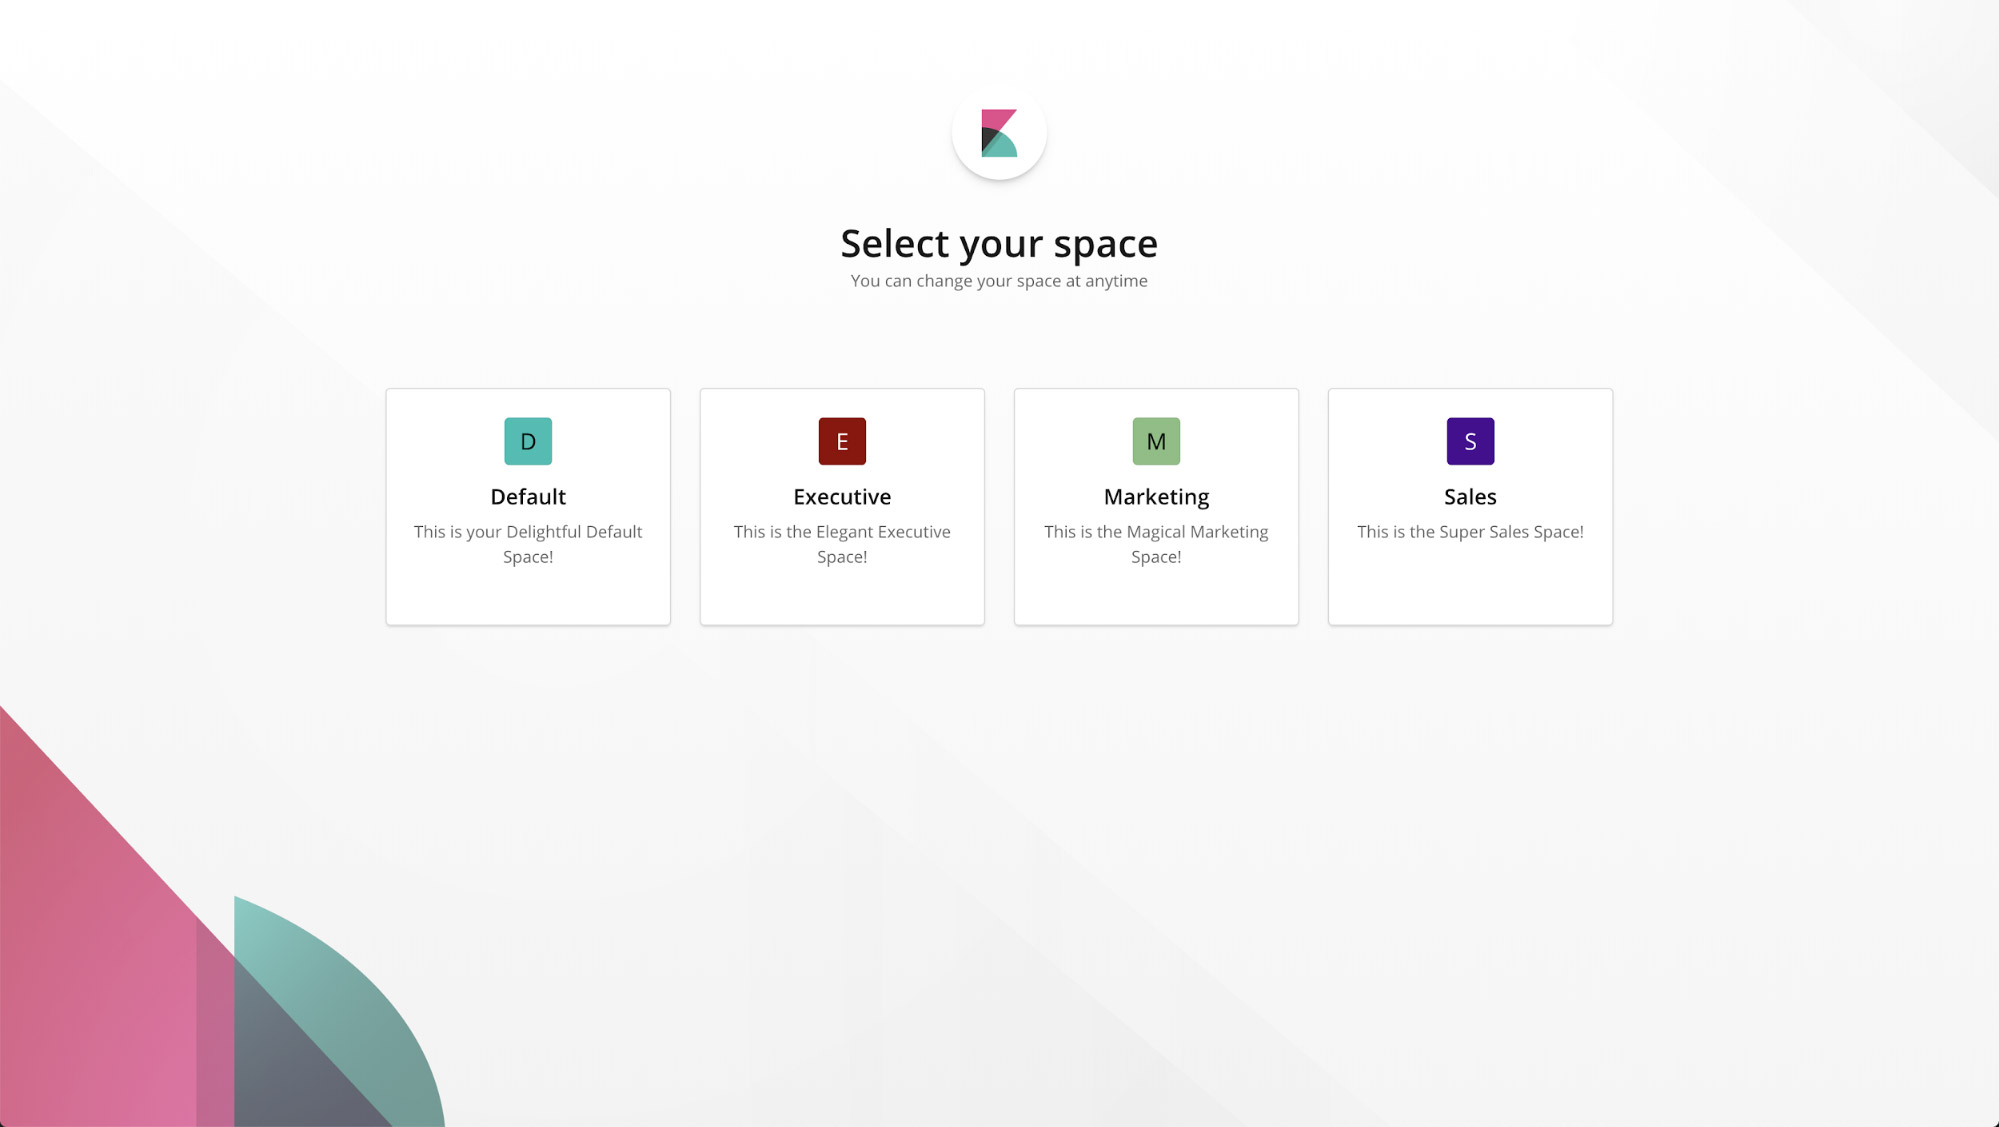Click the Delightful Default Space description

pyautogui.click(x=528, y=544)
